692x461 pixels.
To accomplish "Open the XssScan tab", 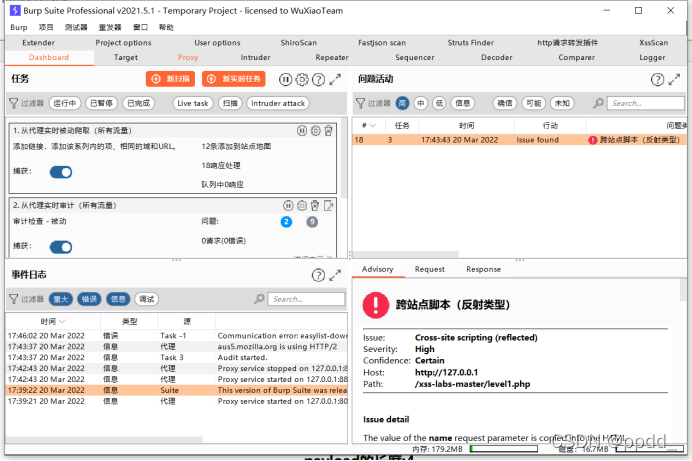I will pyautogui.click(x=654, y=43).
